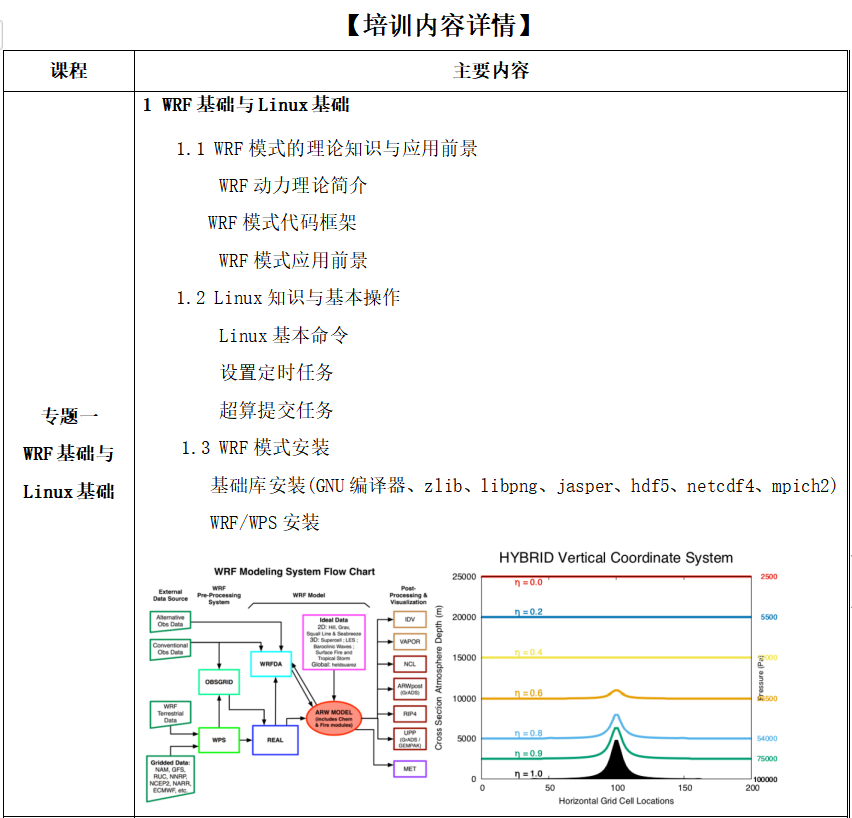This screenshot has width=852, height=818.
Task: Click the RIP4 output box
Action: pyautogui.click(x=410, y=714)
